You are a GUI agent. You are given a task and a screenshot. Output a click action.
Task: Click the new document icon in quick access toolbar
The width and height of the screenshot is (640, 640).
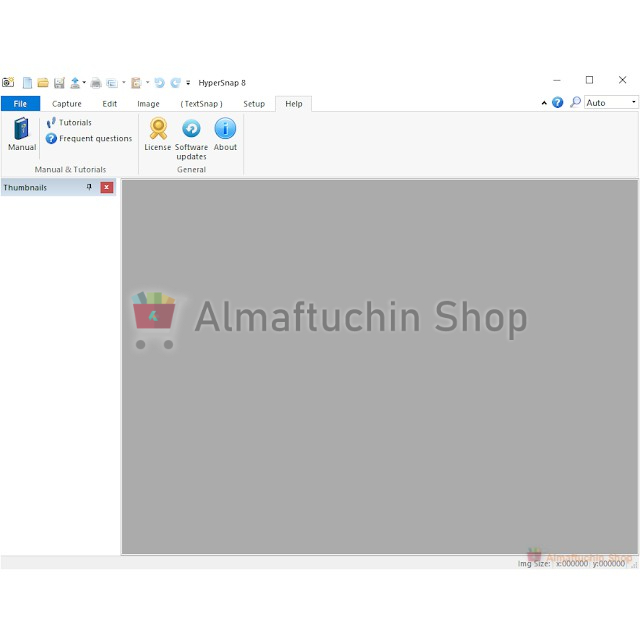click(x=27, y=83)
